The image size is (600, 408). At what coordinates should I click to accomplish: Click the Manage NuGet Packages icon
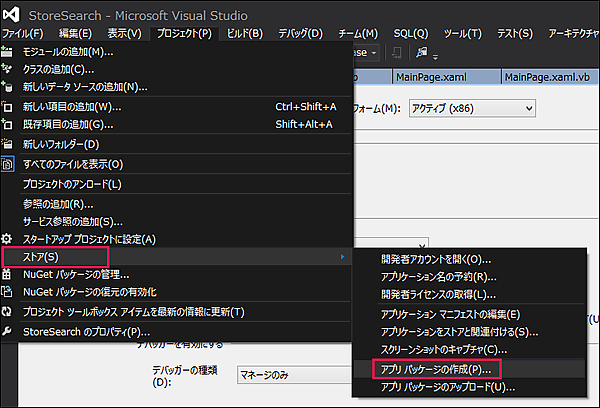(x=7, y=274)
